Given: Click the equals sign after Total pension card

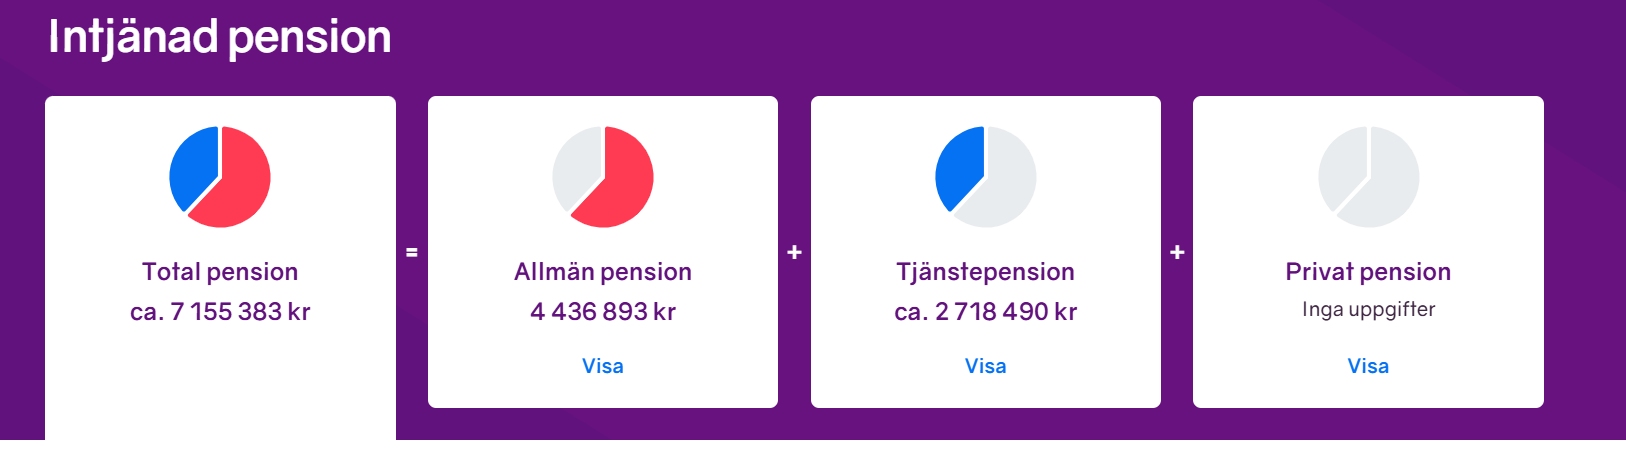Looking at the screenshot, I should tap(412, 253).
